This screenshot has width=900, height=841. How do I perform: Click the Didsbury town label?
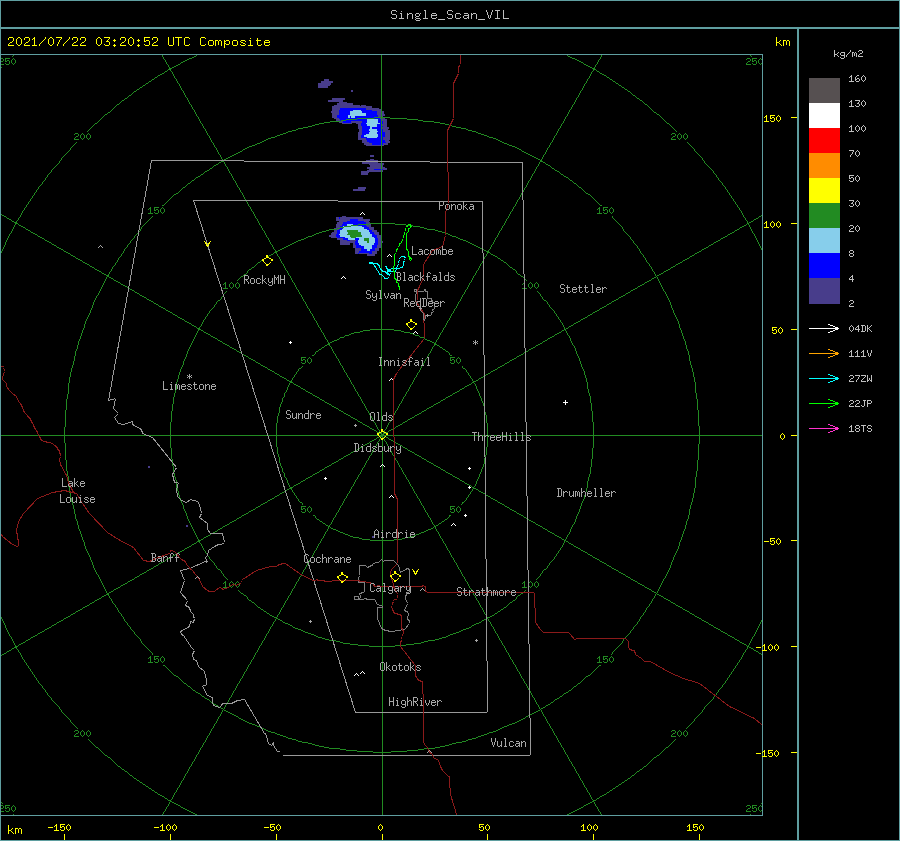(377, 448)
